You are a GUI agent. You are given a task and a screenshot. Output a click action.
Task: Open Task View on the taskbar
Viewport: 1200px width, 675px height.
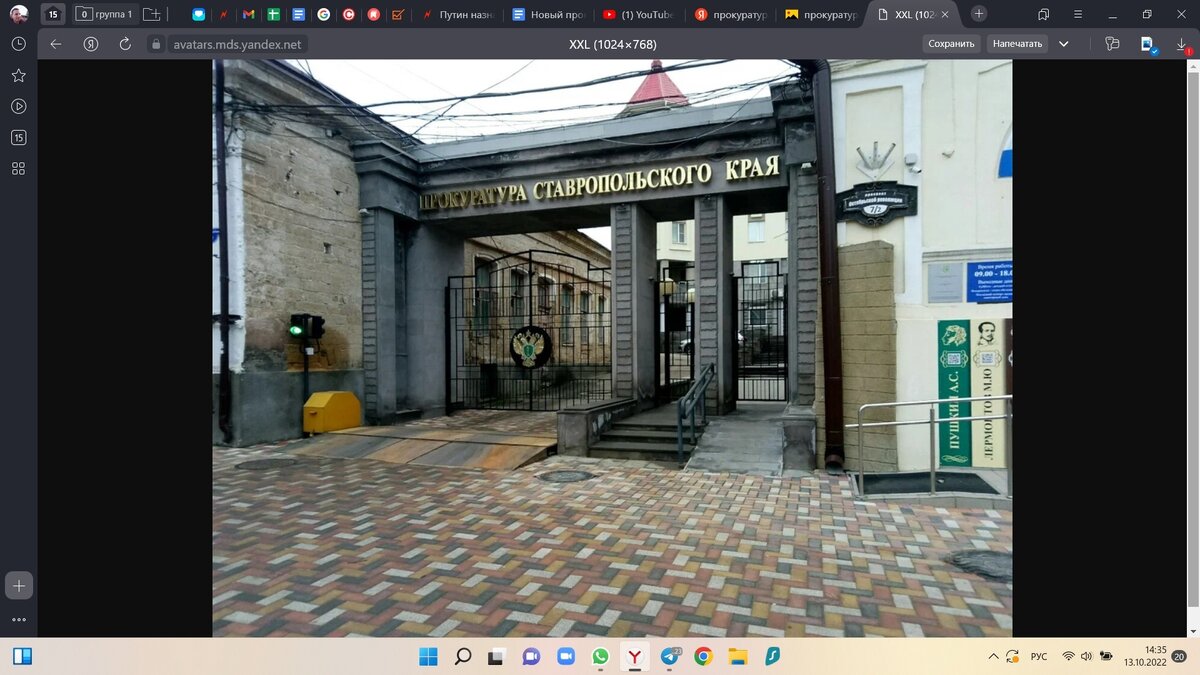coord(496,656)
